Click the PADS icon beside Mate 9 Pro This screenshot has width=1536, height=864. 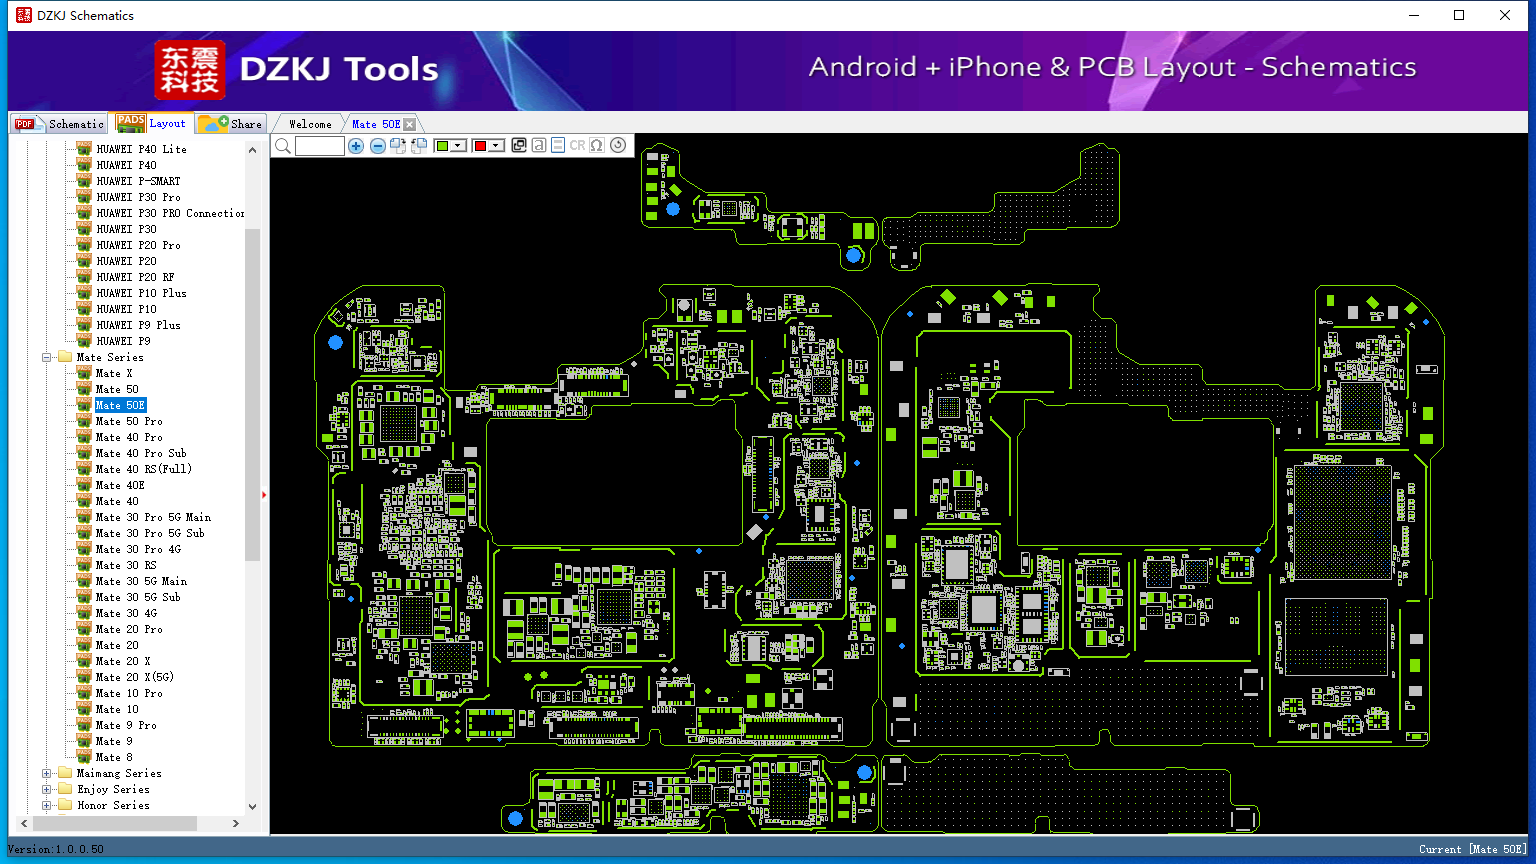click(84, 725)
